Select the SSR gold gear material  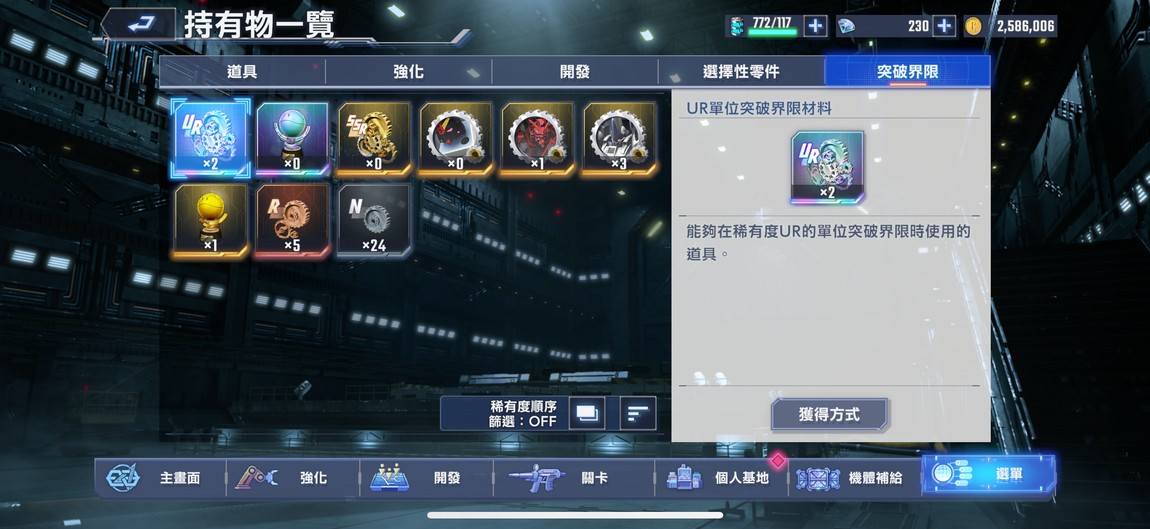click(374, 139)
